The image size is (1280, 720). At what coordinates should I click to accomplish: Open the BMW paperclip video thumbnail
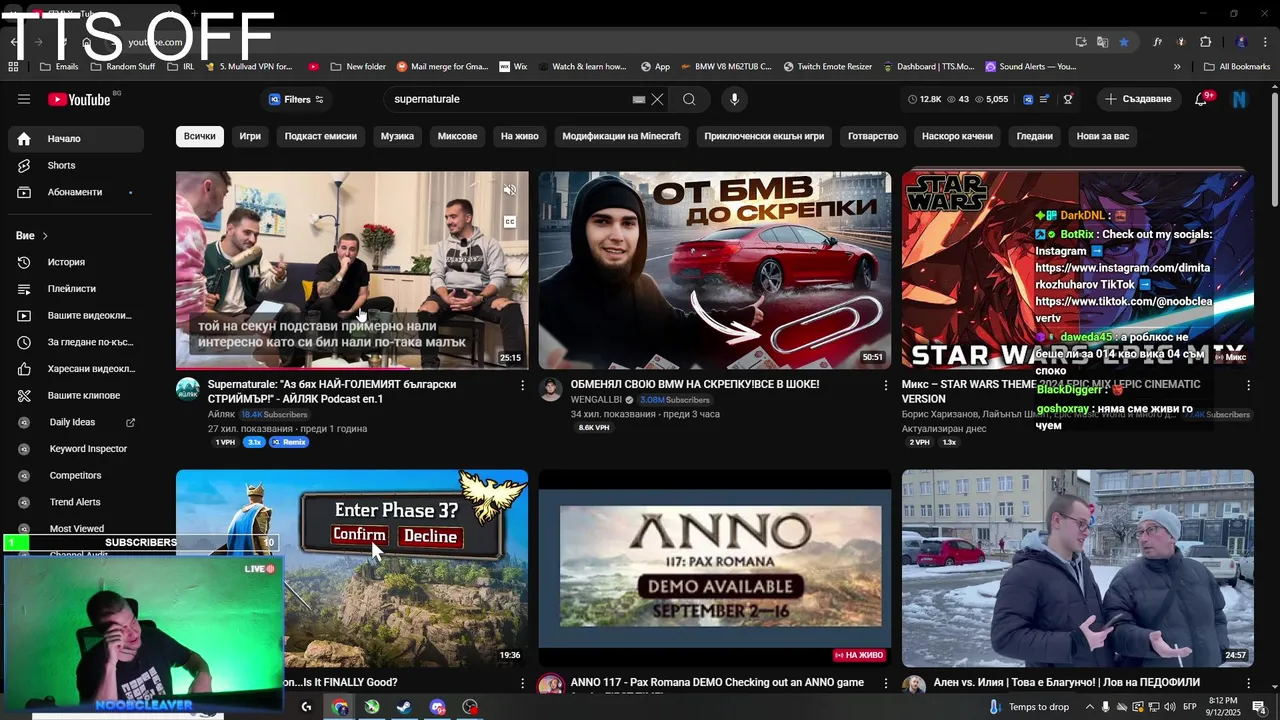(715, 270)
